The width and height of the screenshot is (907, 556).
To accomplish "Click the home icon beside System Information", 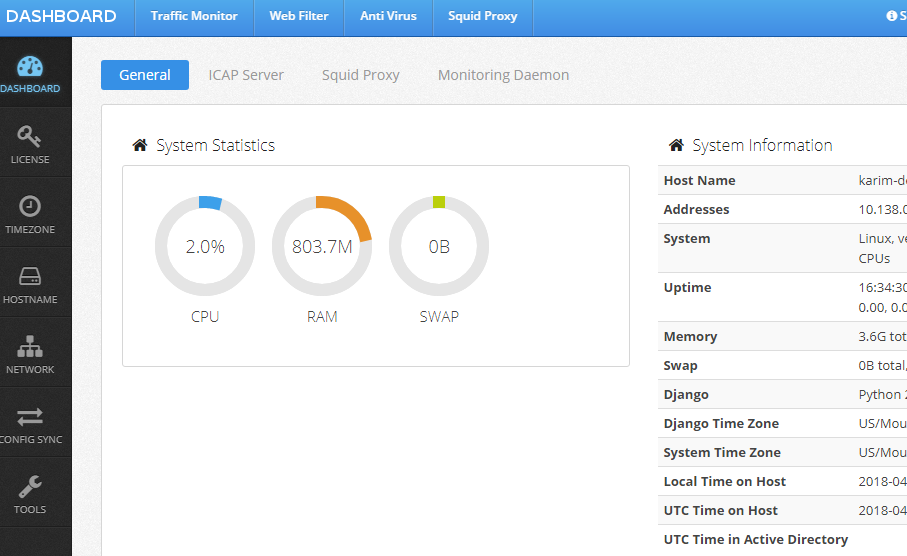I will 676,145.
